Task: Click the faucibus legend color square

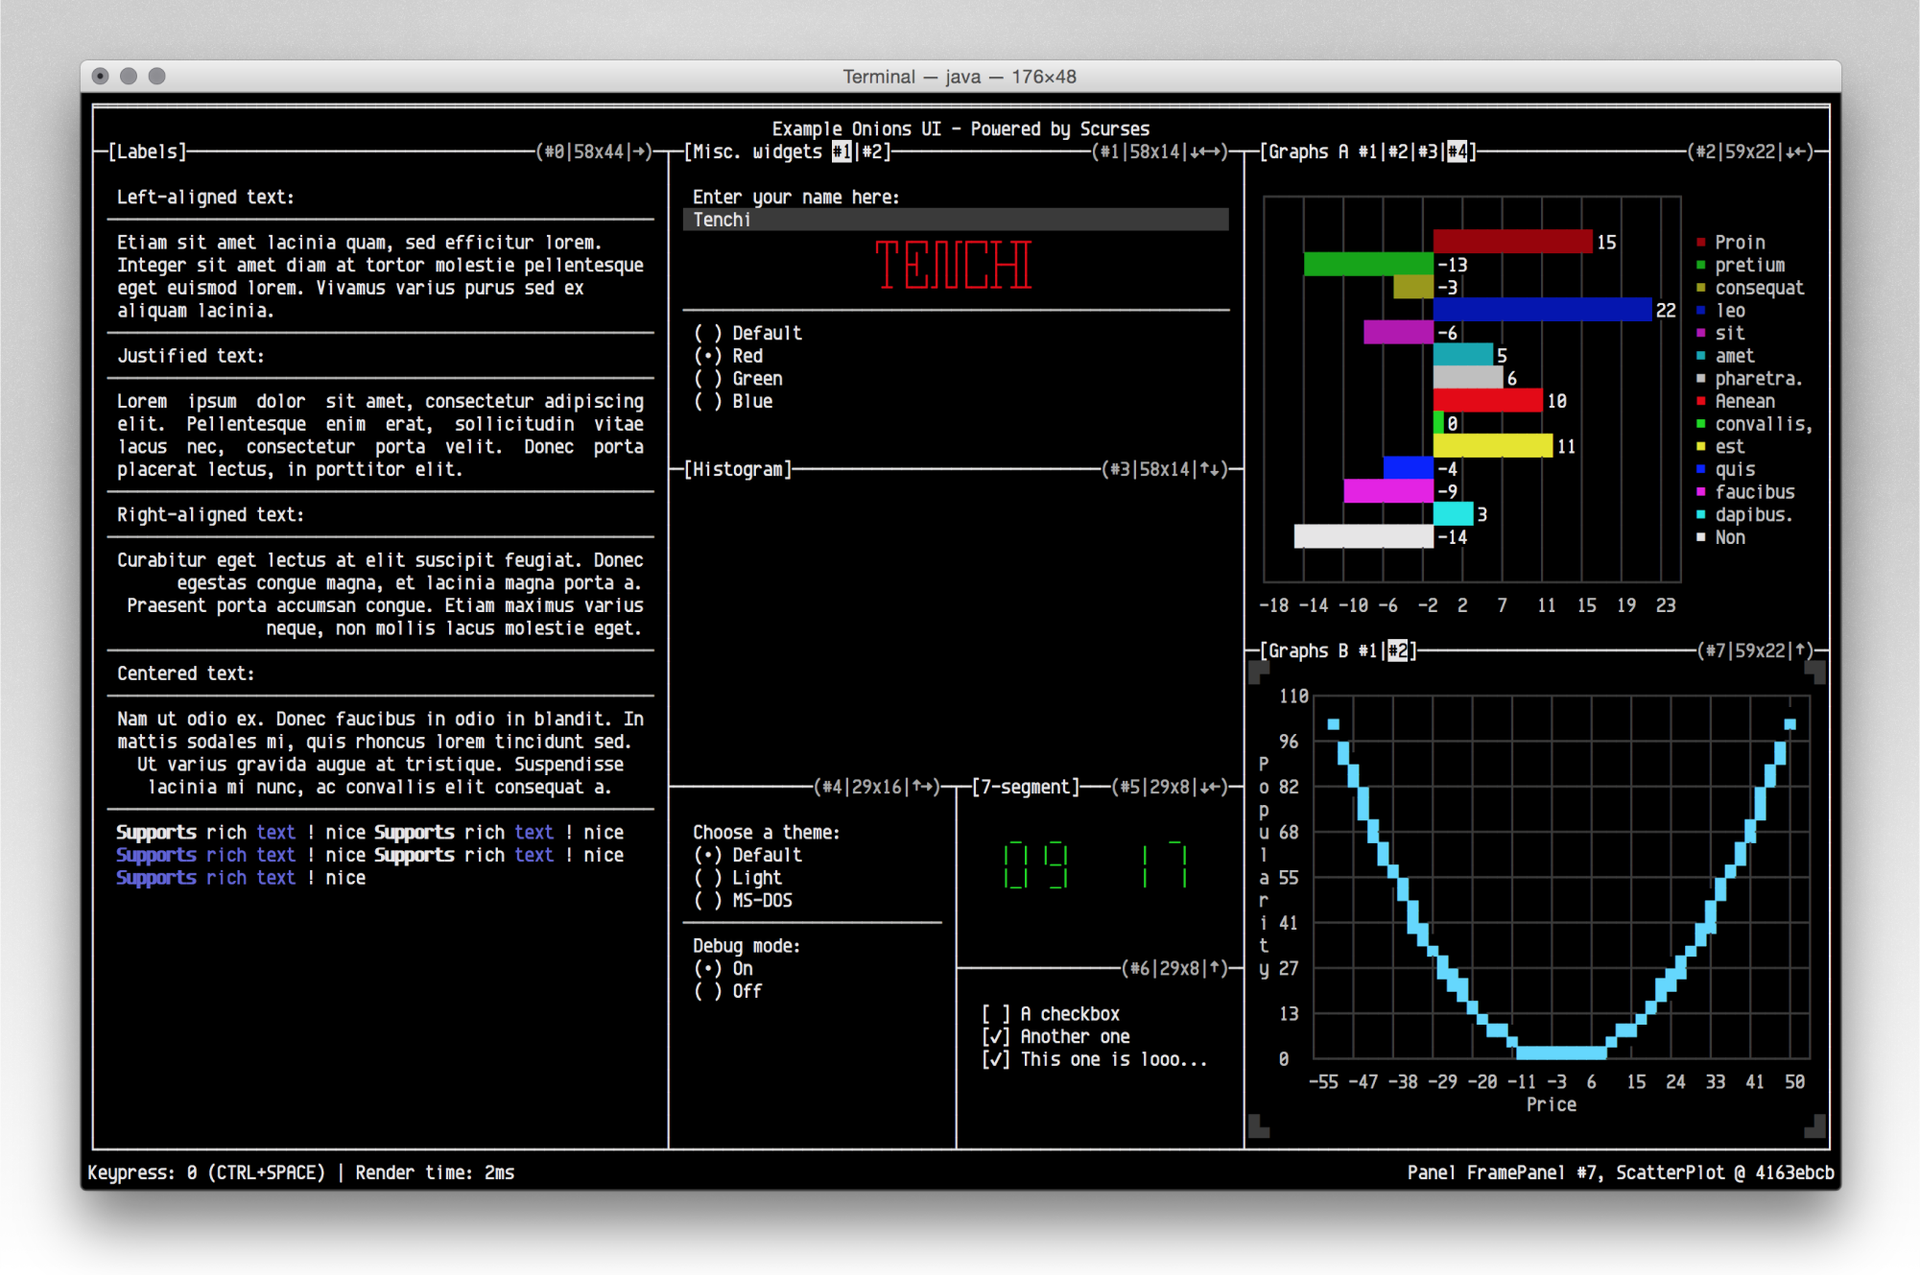Action: point(1701,493)
